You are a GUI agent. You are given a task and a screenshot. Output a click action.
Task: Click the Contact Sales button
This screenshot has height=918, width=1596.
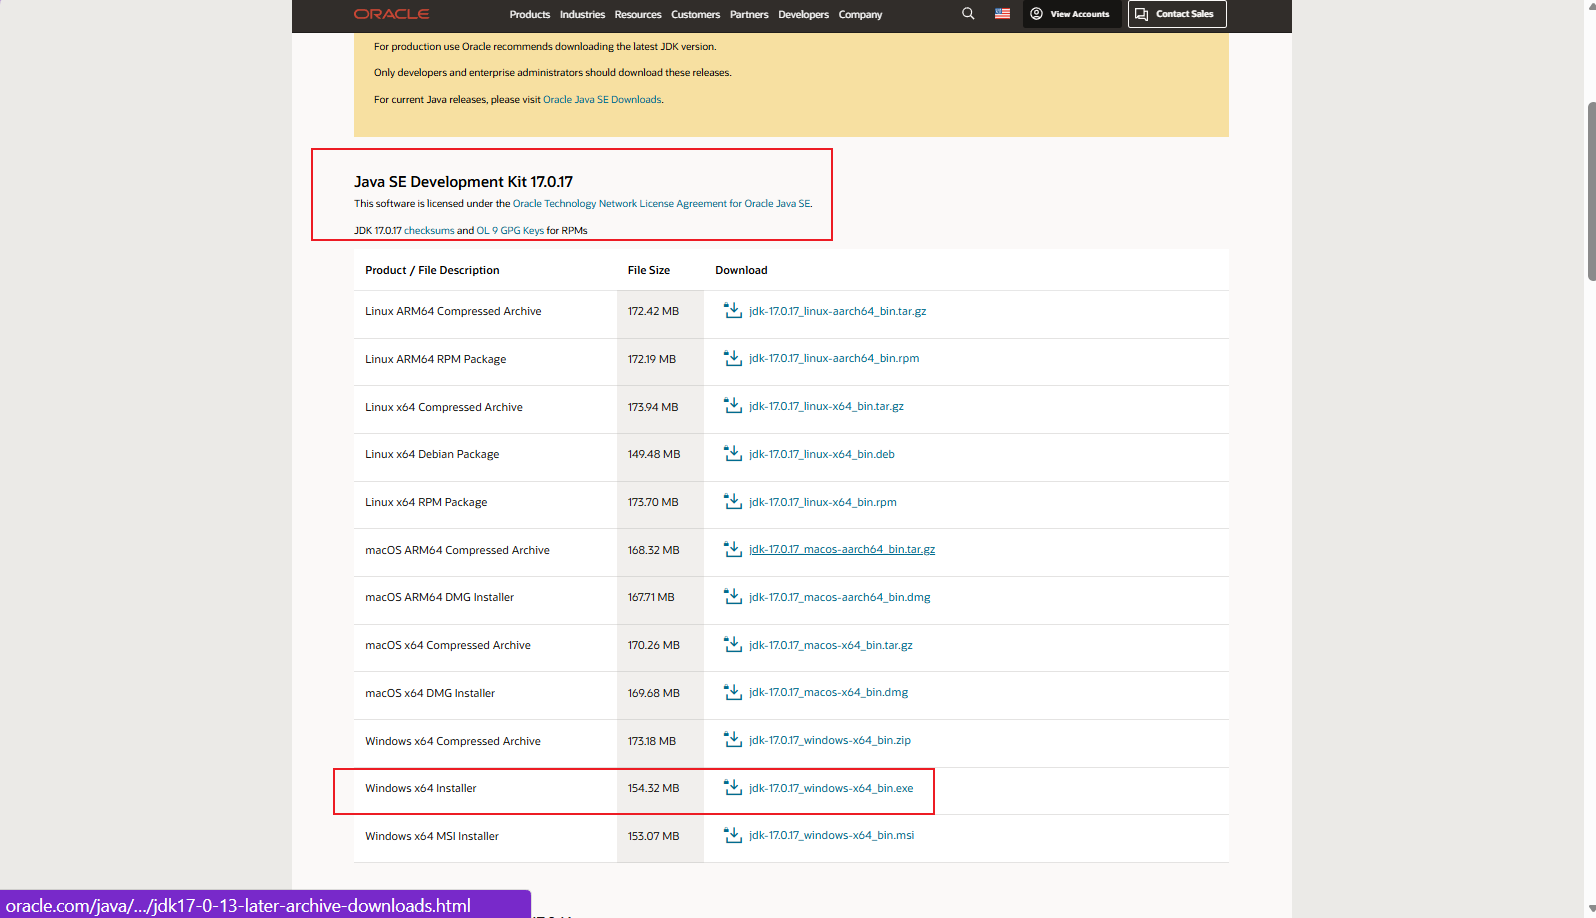tap(1177, 14)
